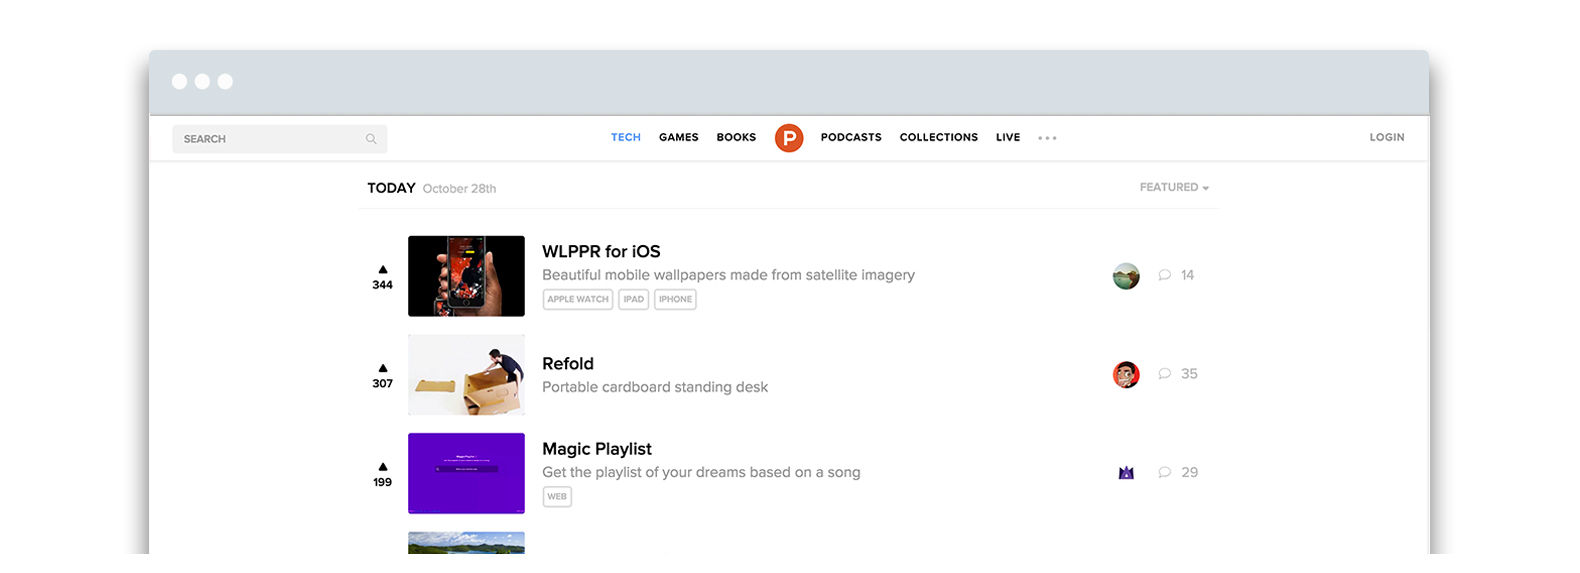Open the Product Hunt logo home
Viewport: 1580px width, 573px height.
(x=789, y=138)
